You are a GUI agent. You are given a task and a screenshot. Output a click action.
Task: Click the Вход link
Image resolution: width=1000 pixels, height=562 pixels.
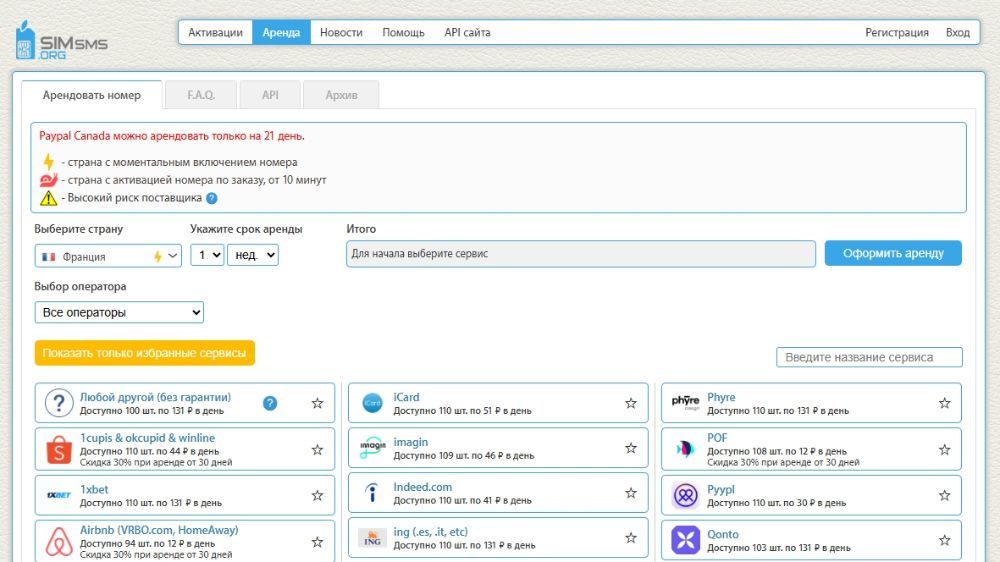point(958,33)
